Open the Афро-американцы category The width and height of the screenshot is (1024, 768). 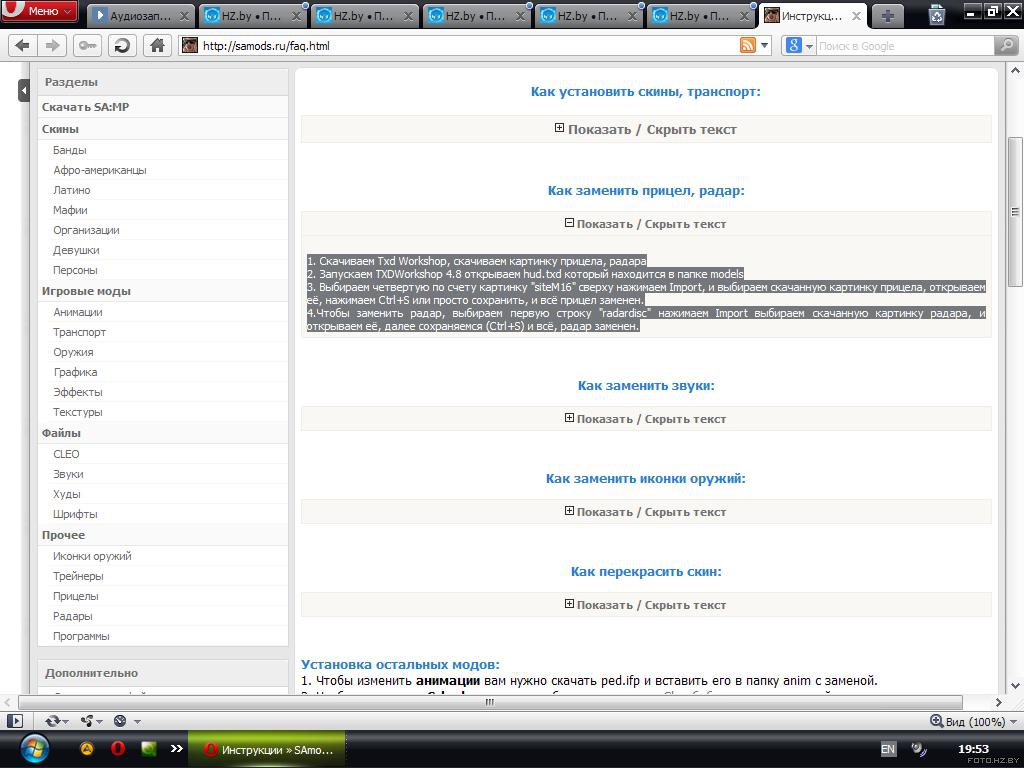(x=100, y=170)
